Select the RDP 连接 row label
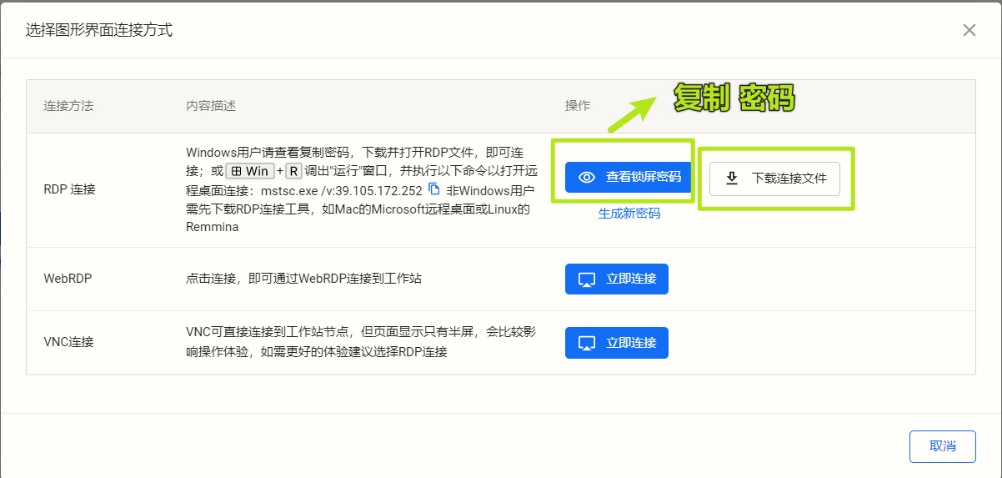Image resolution: width=1002 pixels, height=478 pixels. point(69,190)
